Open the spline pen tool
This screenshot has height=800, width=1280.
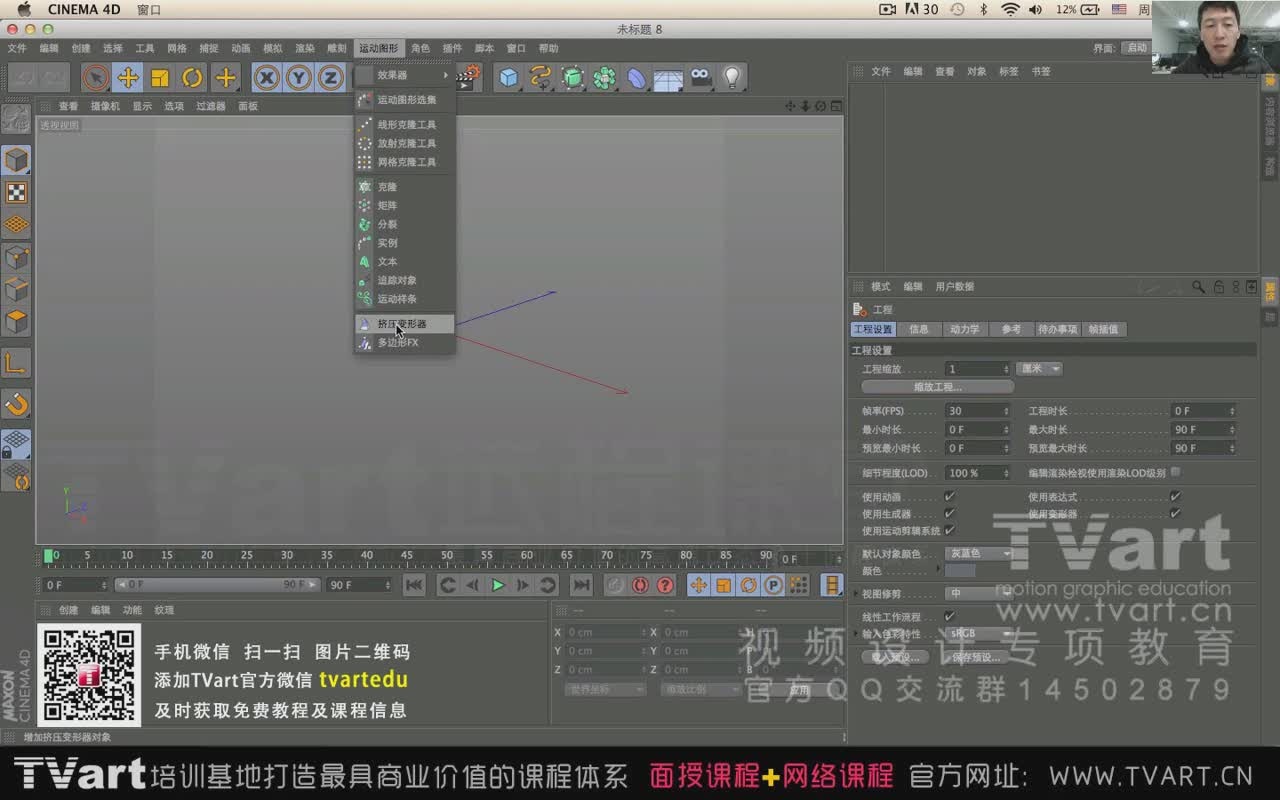(541, 77)
